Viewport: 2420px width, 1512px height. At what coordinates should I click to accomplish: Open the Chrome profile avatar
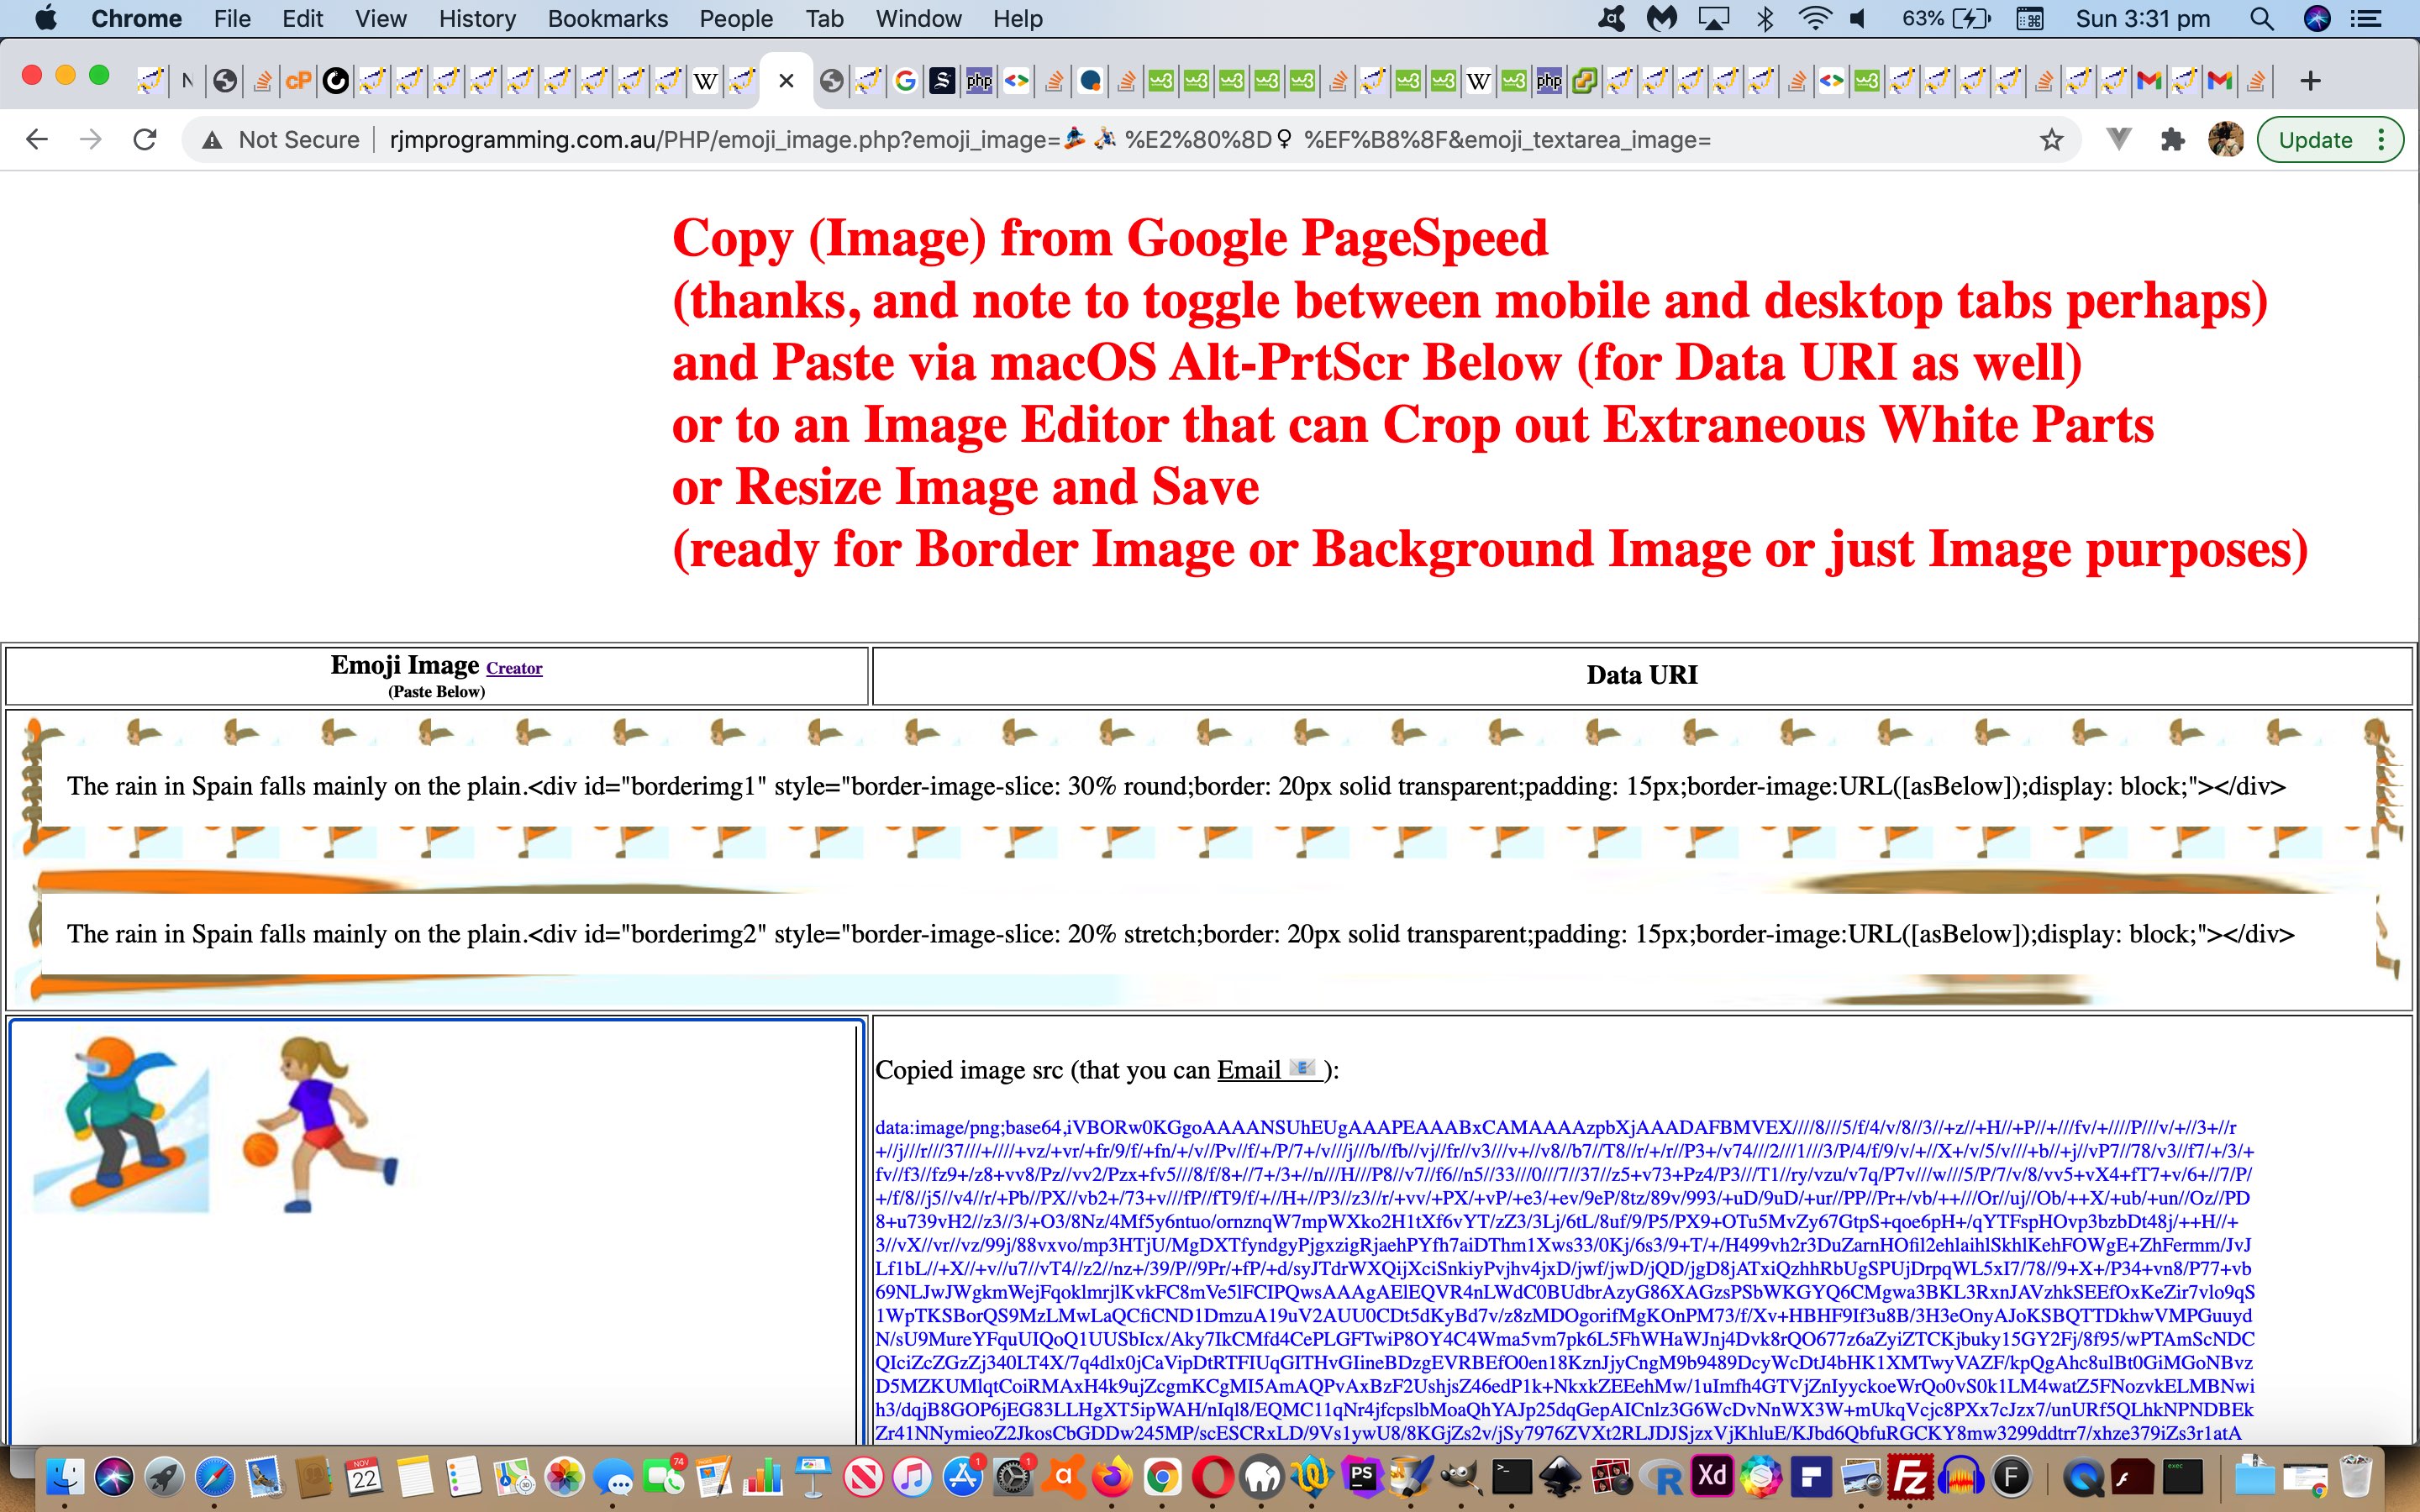2225,140
